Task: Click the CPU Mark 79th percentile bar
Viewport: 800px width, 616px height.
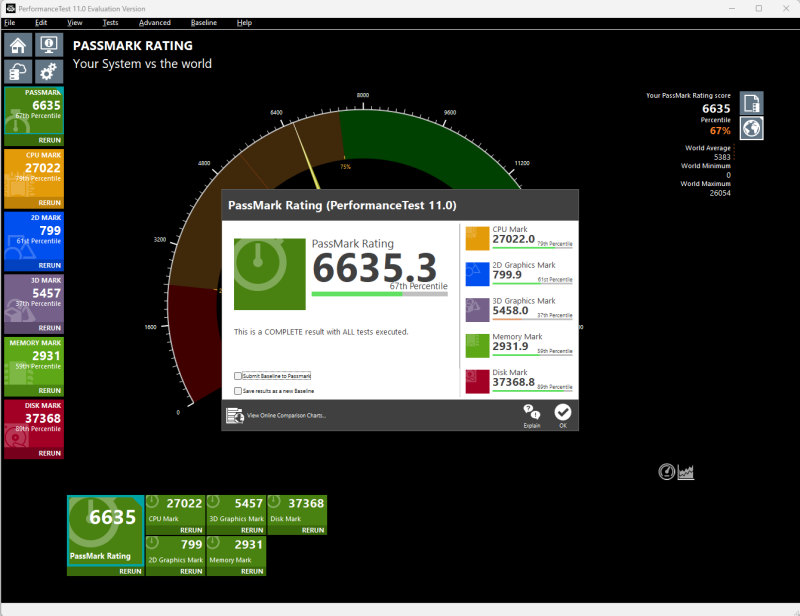Action: click(x=532, y=248)
